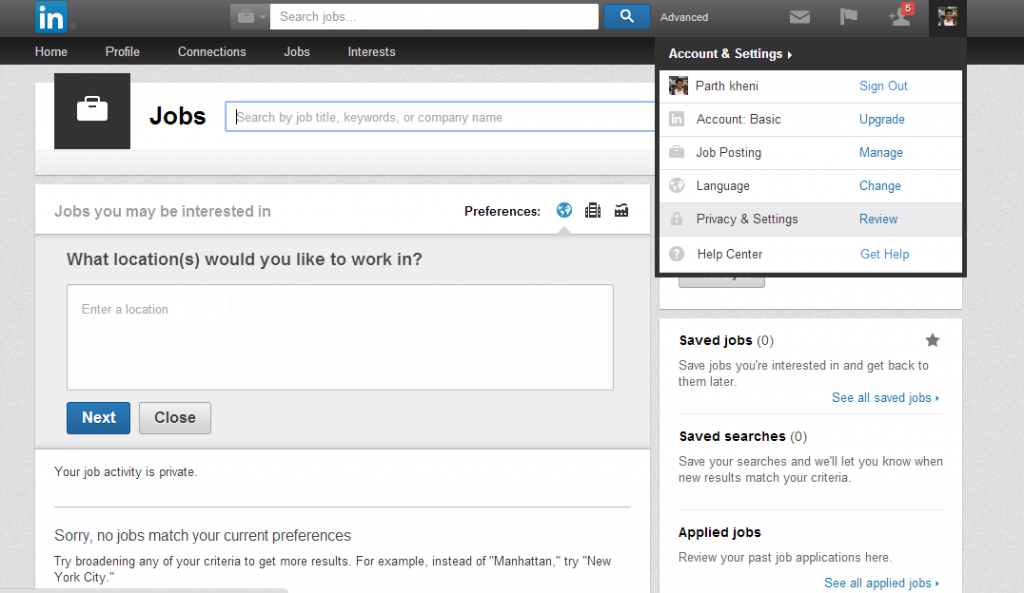Click the Jobs you may be interested in heading
Viewport: 1024px width, 593px height.
(x=163, y=212)
